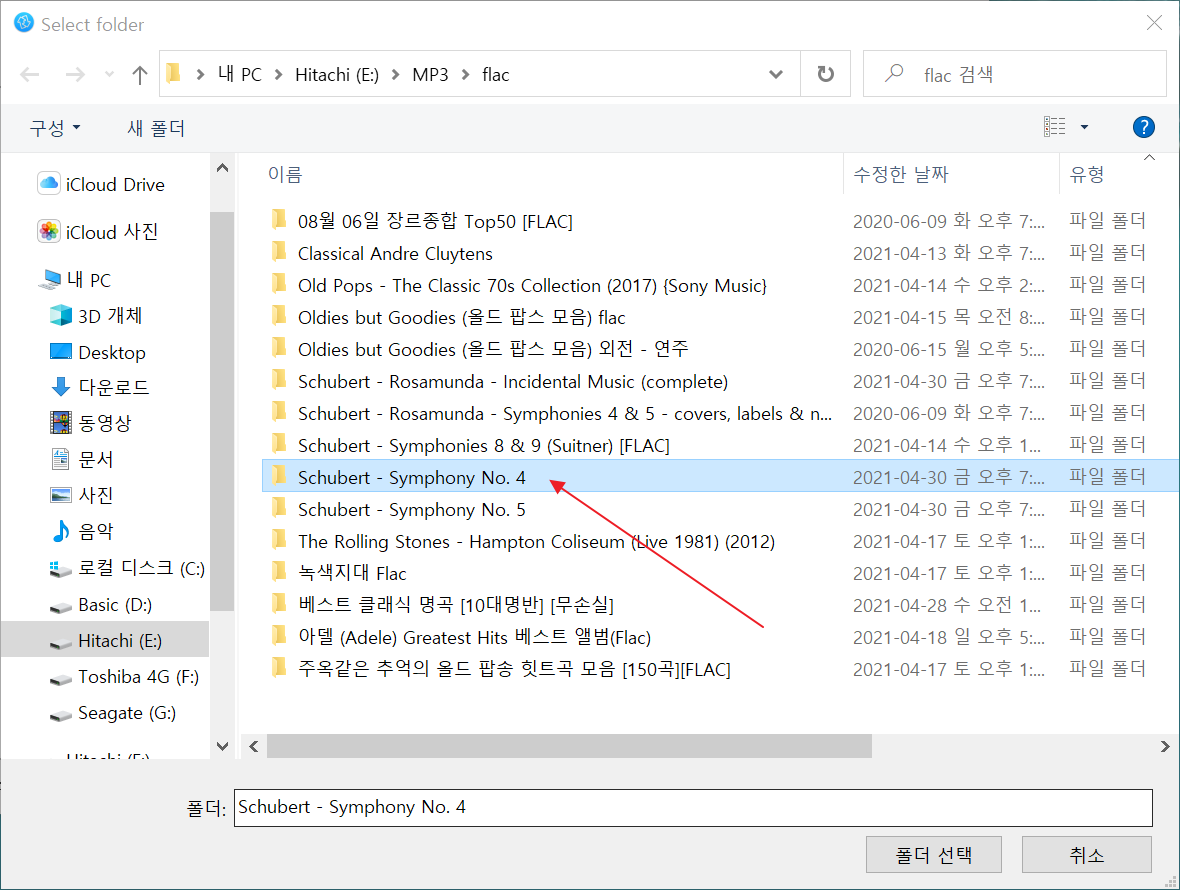The width and height of the screenshot is (1180, 890).
Task: Close the Select folder dialog
Action: coord(1154,23)
